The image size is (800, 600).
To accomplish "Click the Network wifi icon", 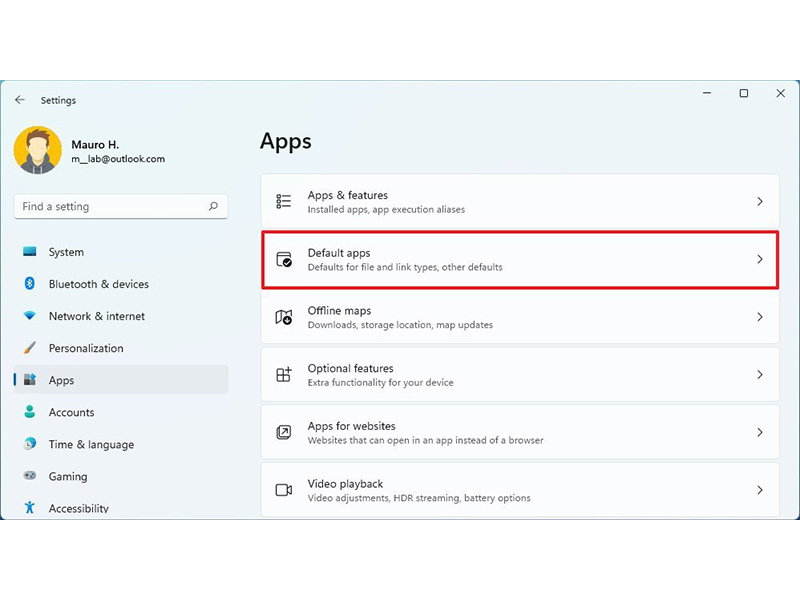I will point(30,316).
